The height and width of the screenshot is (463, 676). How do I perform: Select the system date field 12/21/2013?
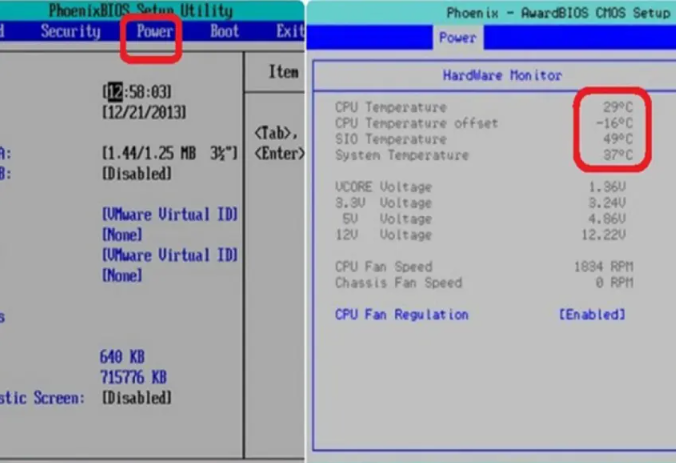point(144,113)
